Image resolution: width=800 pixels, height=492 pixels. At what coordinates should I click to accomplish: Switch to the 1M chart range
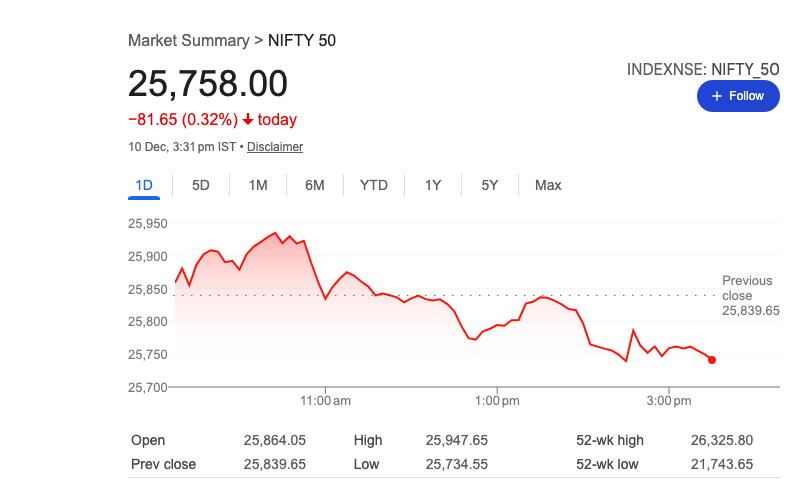point(258,185)
